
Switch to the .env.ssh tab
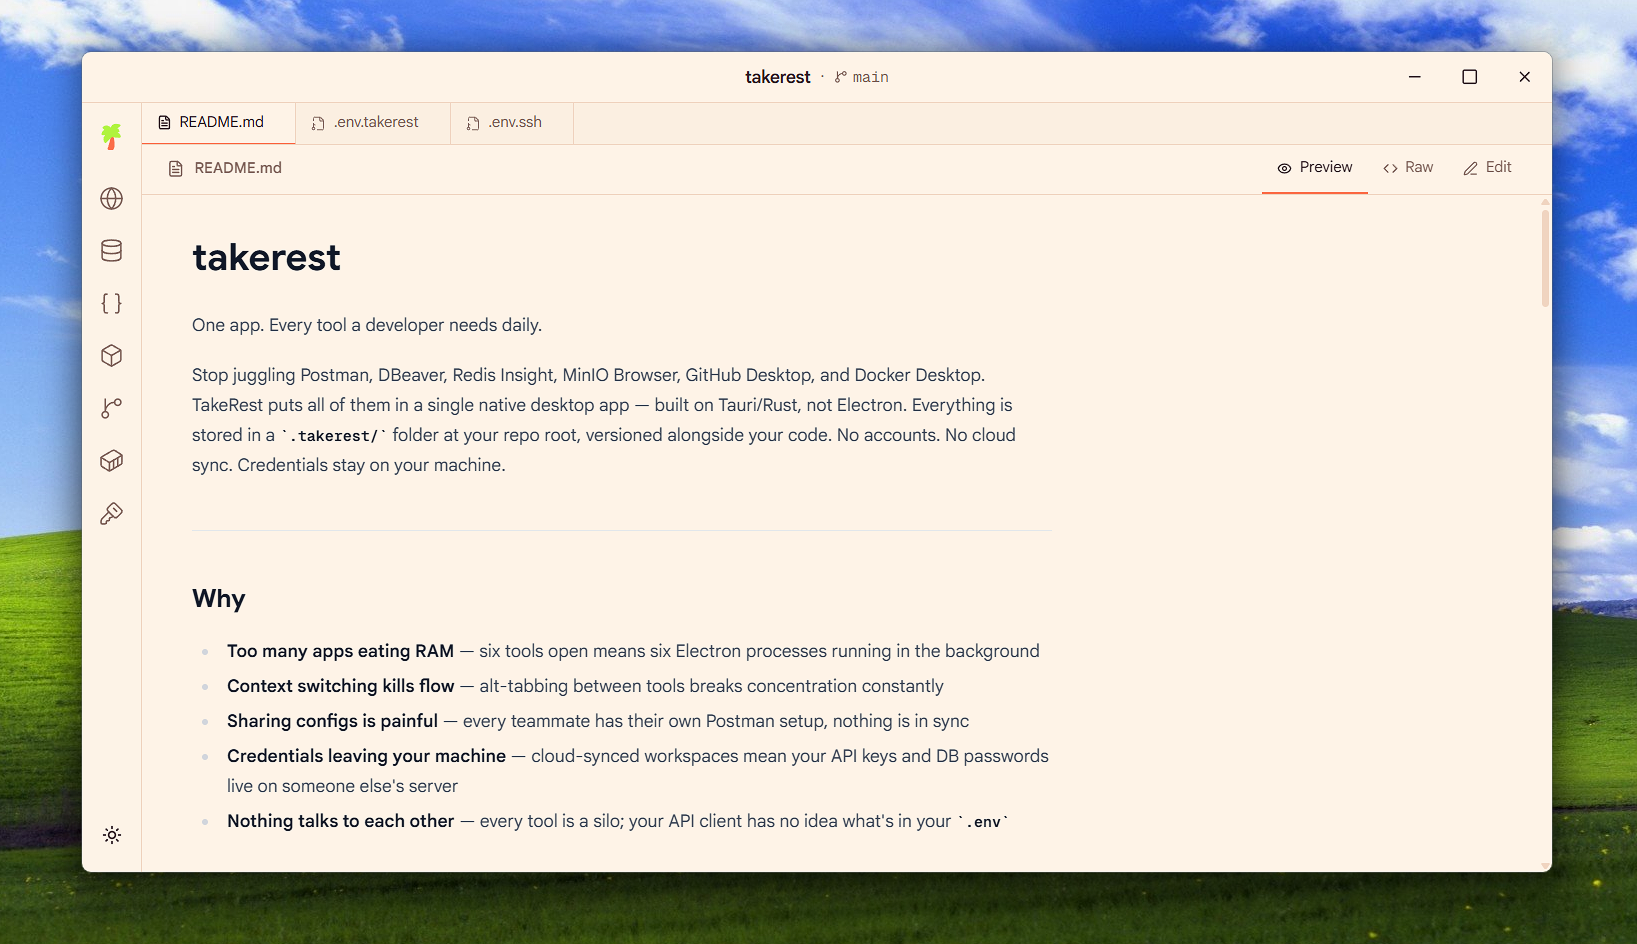click(512, 123)
